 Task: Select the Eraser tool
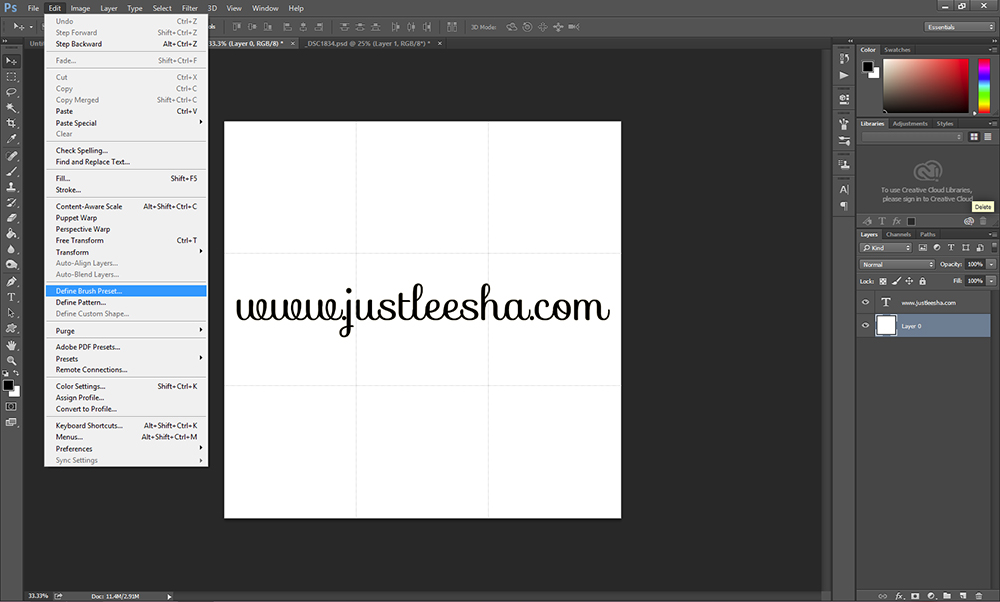(x=11, y=218)
